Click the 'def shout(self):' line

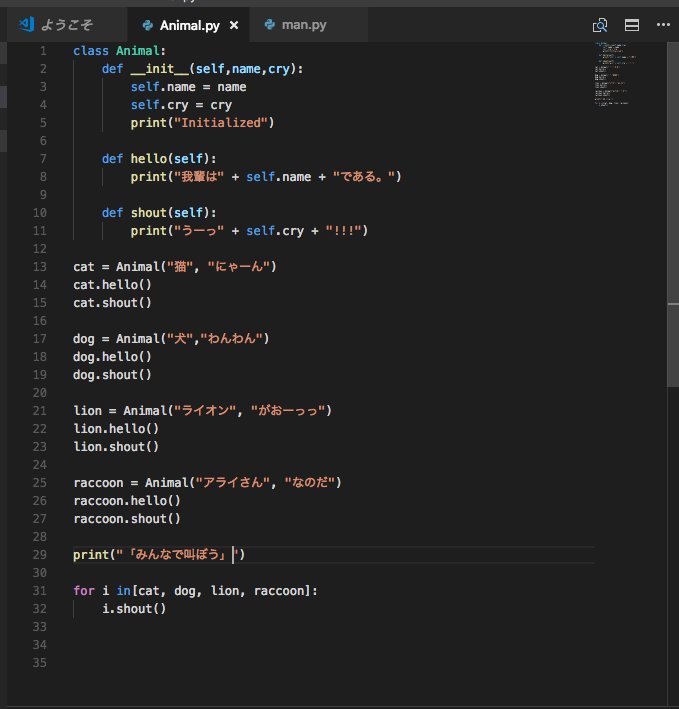click(x=159, y=213)
